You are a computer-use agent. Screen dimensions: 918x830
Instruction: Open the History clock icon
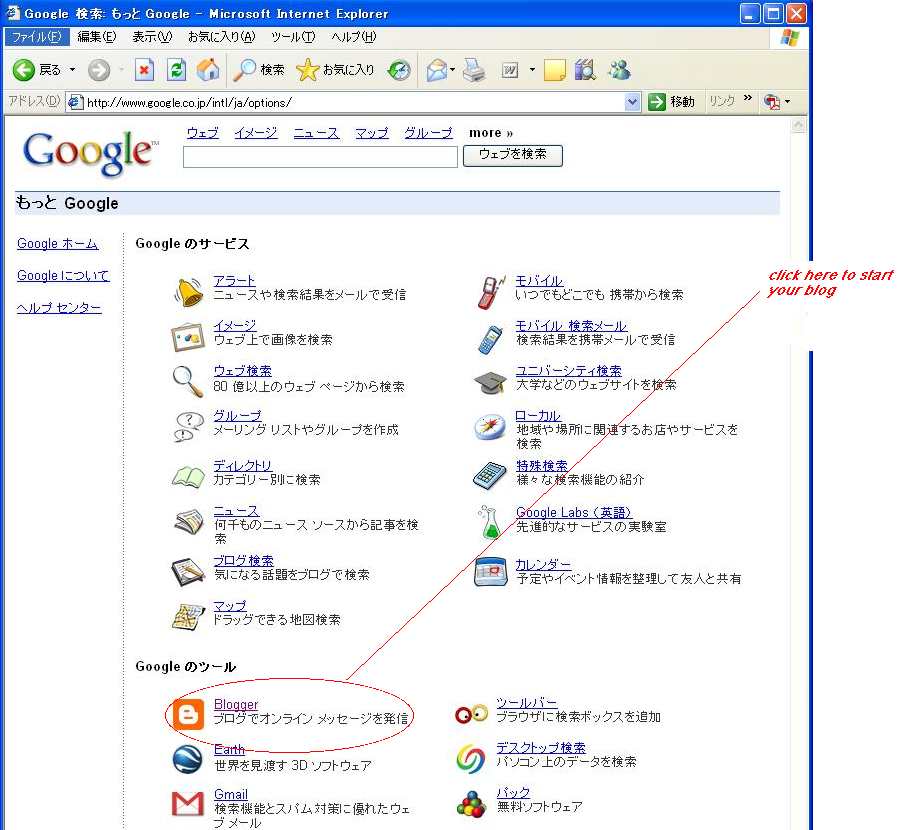[399, 70]
